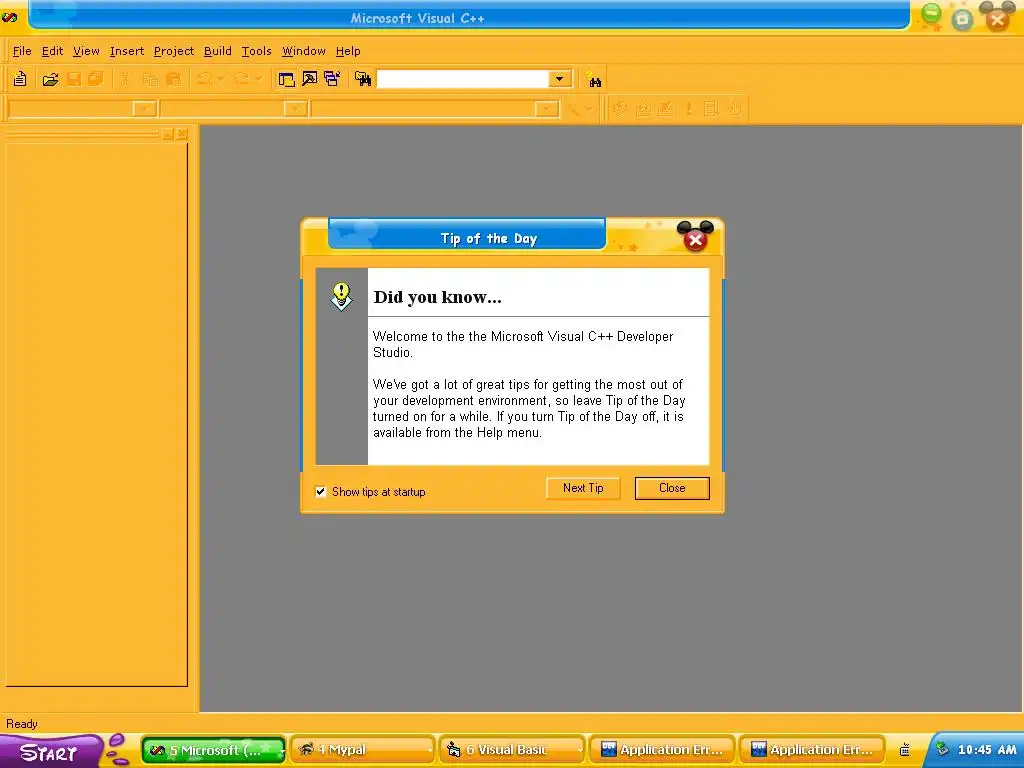
Task: Switch to 6 Visual Basic taskbar group
Action: coord(512,750)
